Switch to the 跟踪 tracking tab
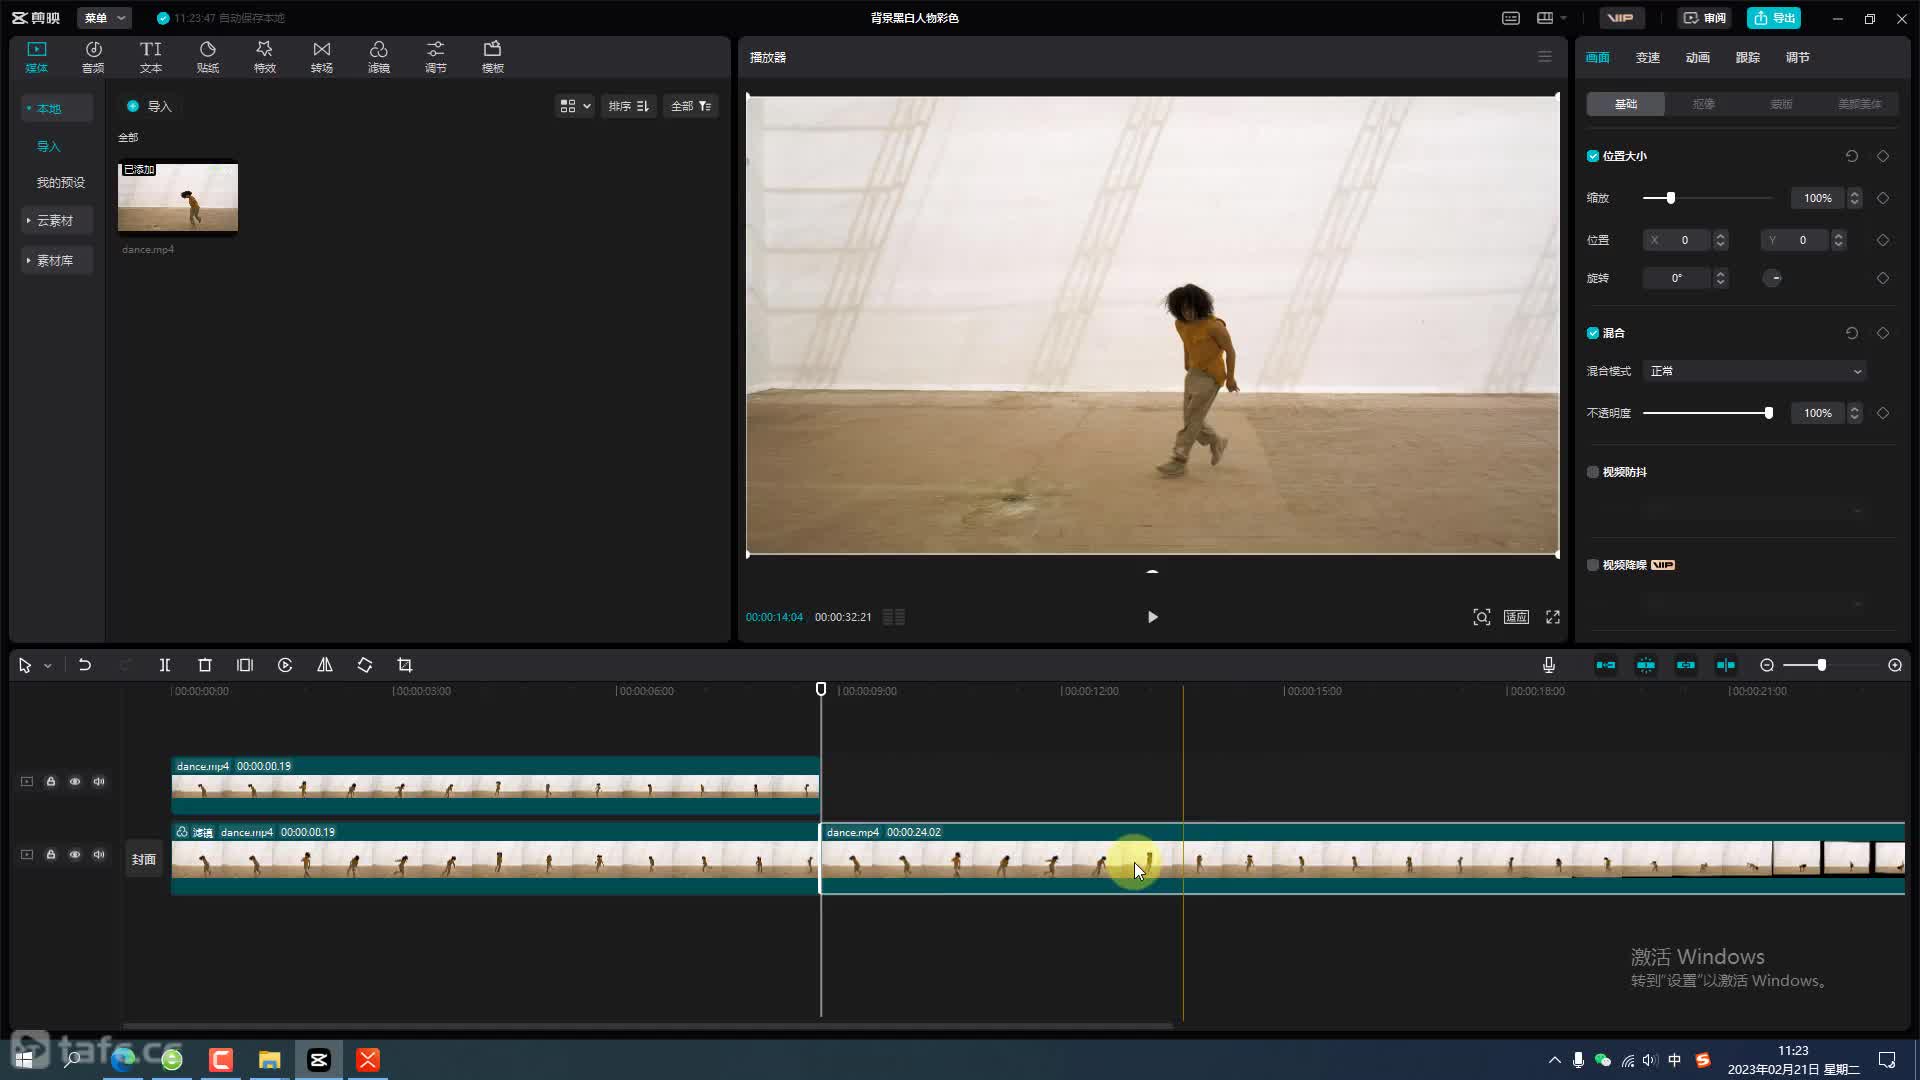The height and width of the screenshot is (1080, 1920). (x=1748, y=57)
